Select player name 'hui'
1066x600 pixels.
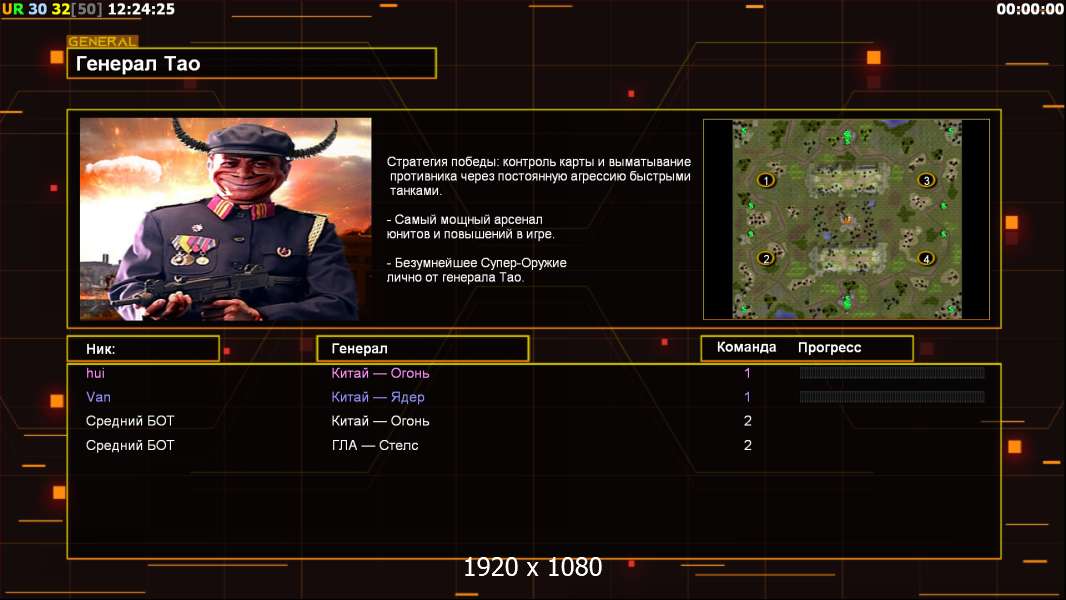[95, 373]
